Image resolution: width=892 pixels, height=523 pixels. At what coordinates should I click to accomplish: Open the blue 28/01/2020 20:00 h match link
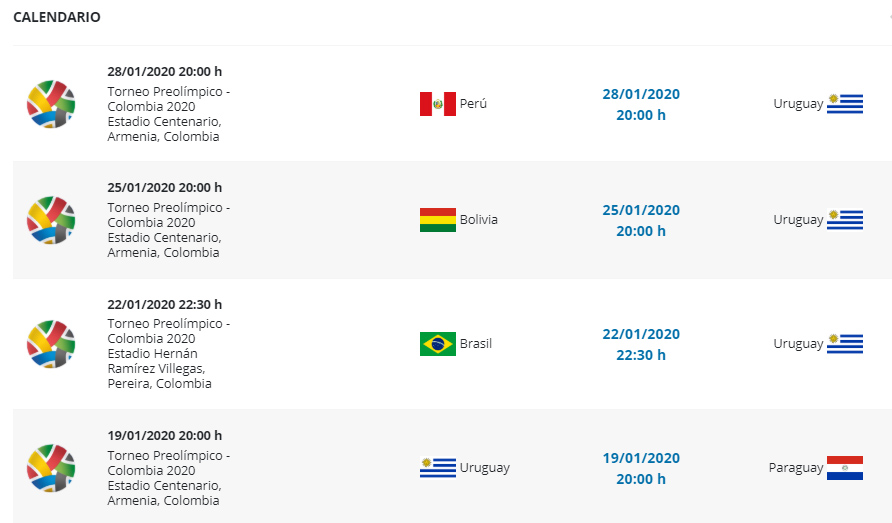pos(641,105)
